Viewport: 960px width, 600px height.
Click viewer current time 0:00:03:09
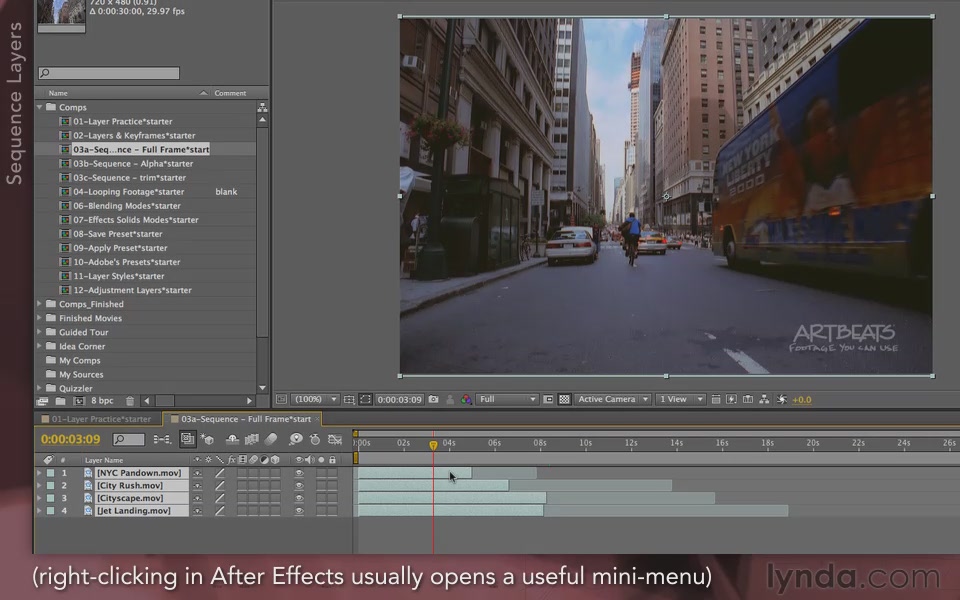399,400
